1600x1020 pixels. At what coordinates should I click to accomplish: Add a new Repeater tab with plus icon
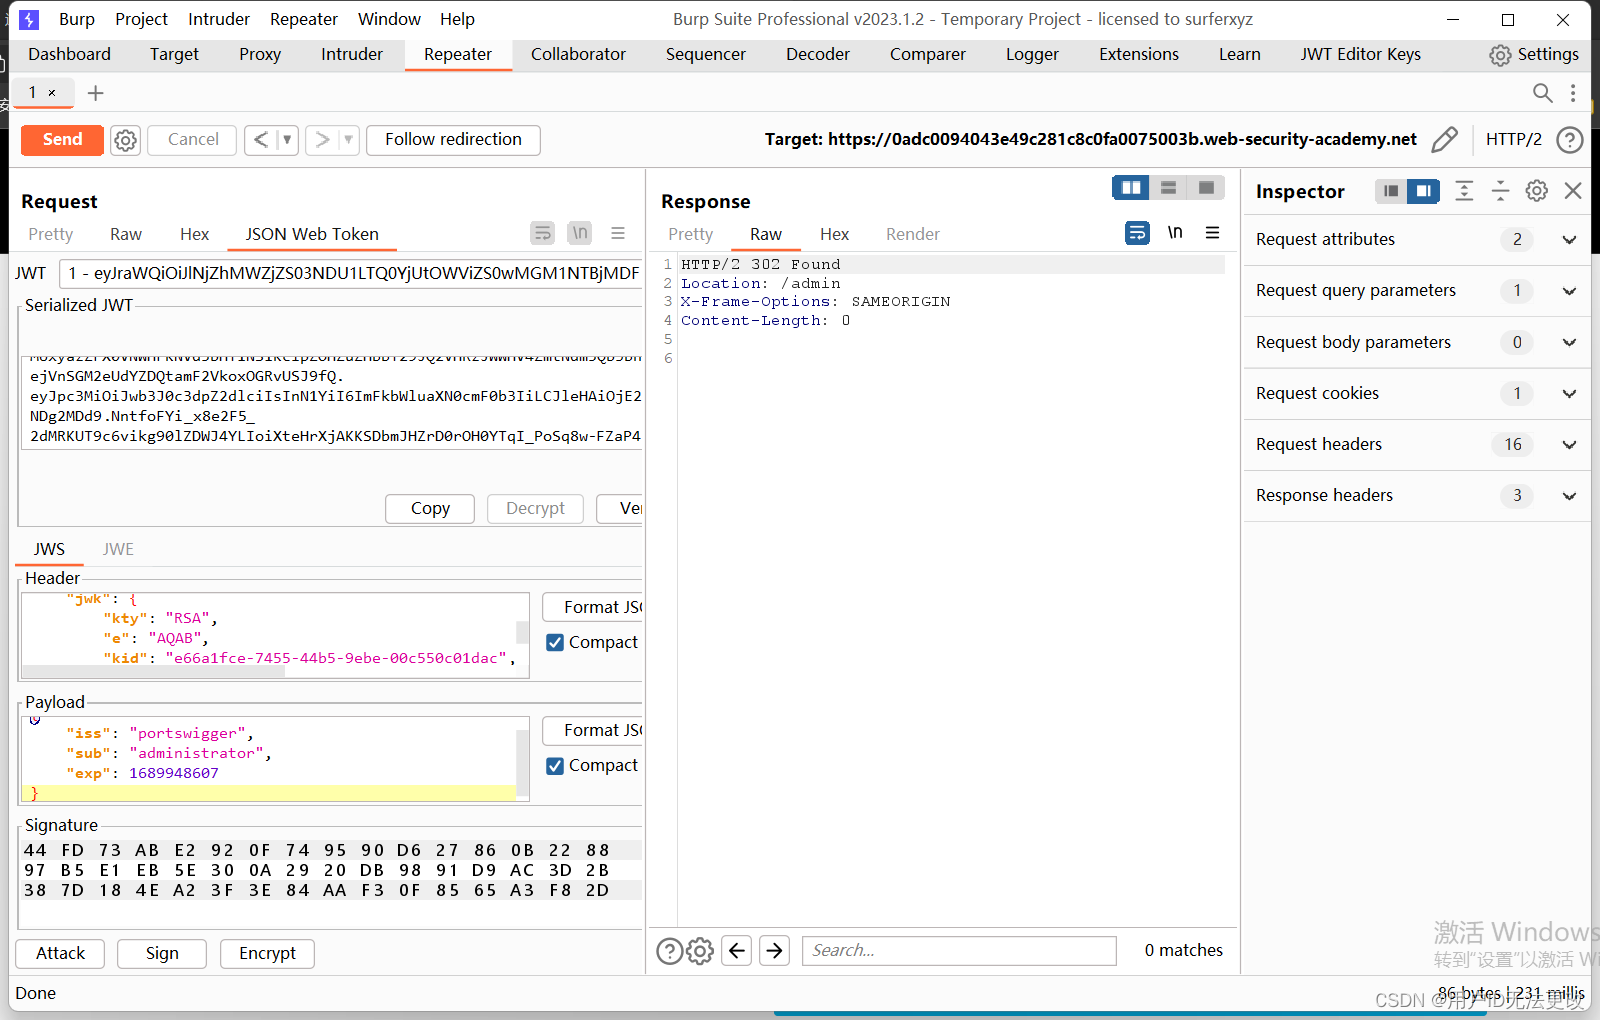pos(96,93)
